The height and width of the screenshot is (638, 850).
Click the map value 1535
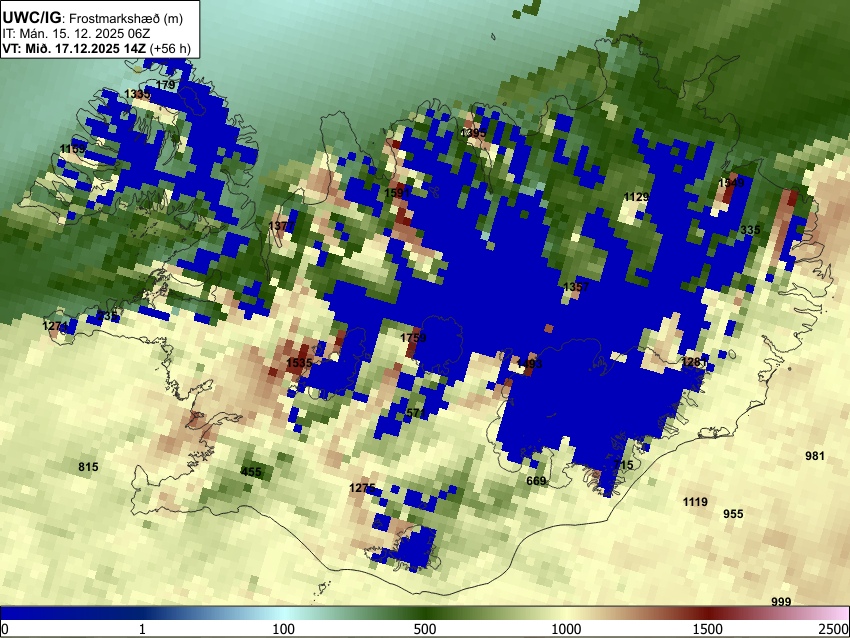coord(299,362)
